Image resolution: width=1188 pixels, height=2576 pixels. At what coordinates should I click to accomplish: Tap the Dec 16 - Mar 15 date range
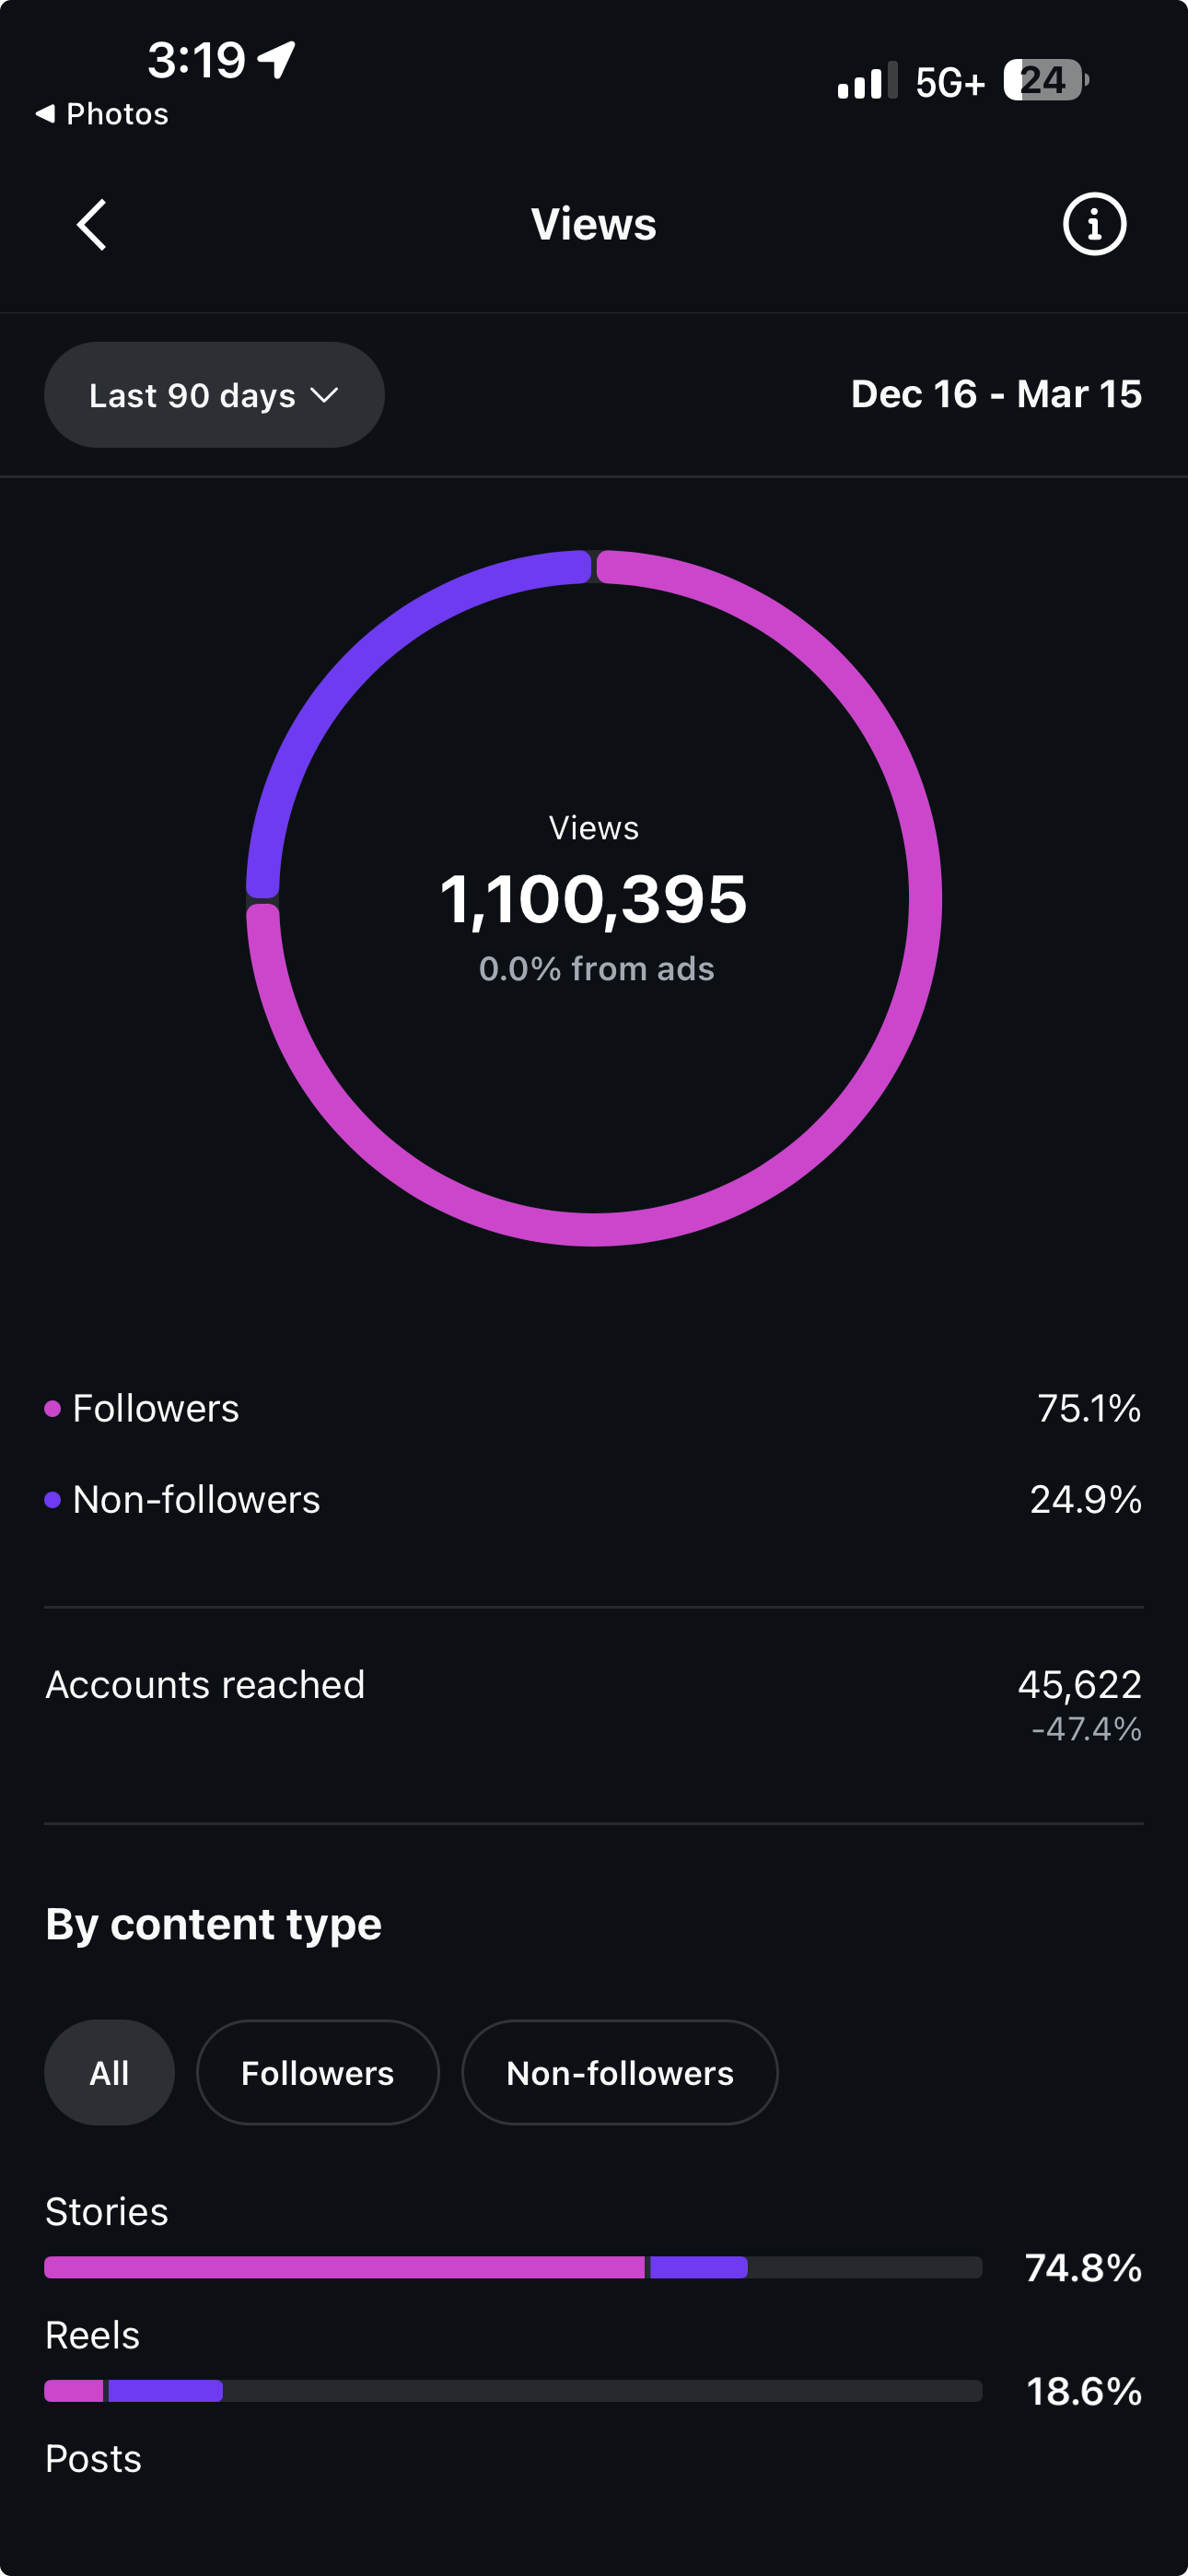996,394
